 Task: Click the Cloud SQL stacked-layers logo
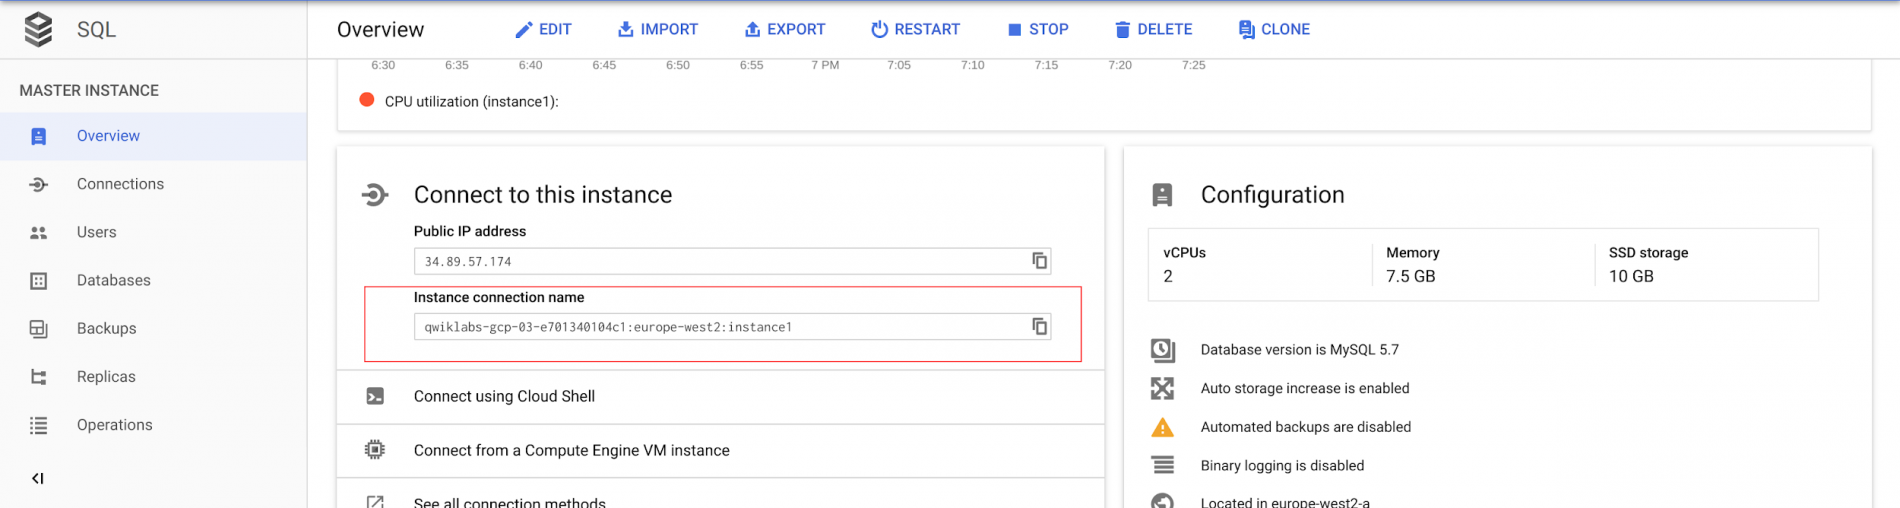tap(38, 29)
